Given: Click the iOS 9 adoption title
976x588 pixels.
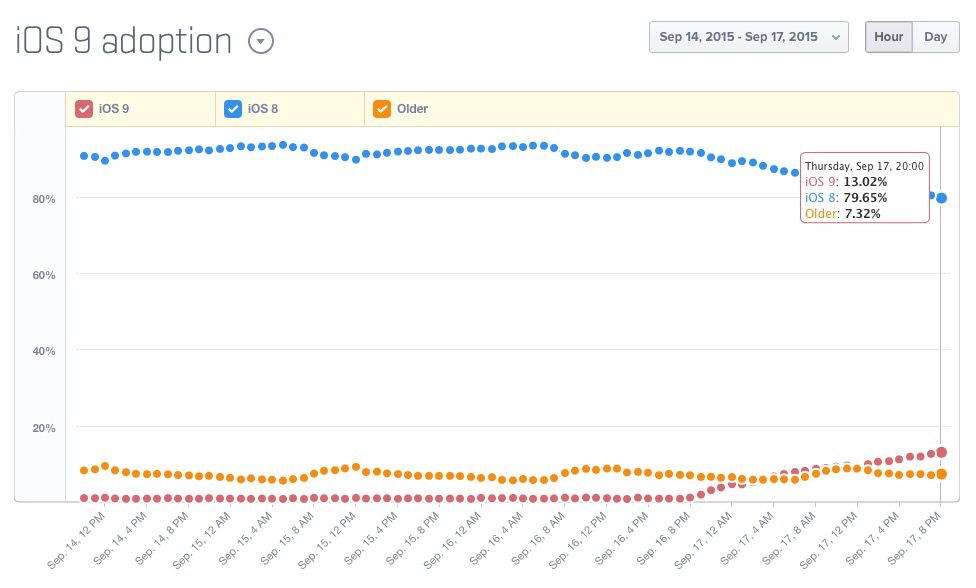Looking at the screenshot, I should tap(124, 41).
